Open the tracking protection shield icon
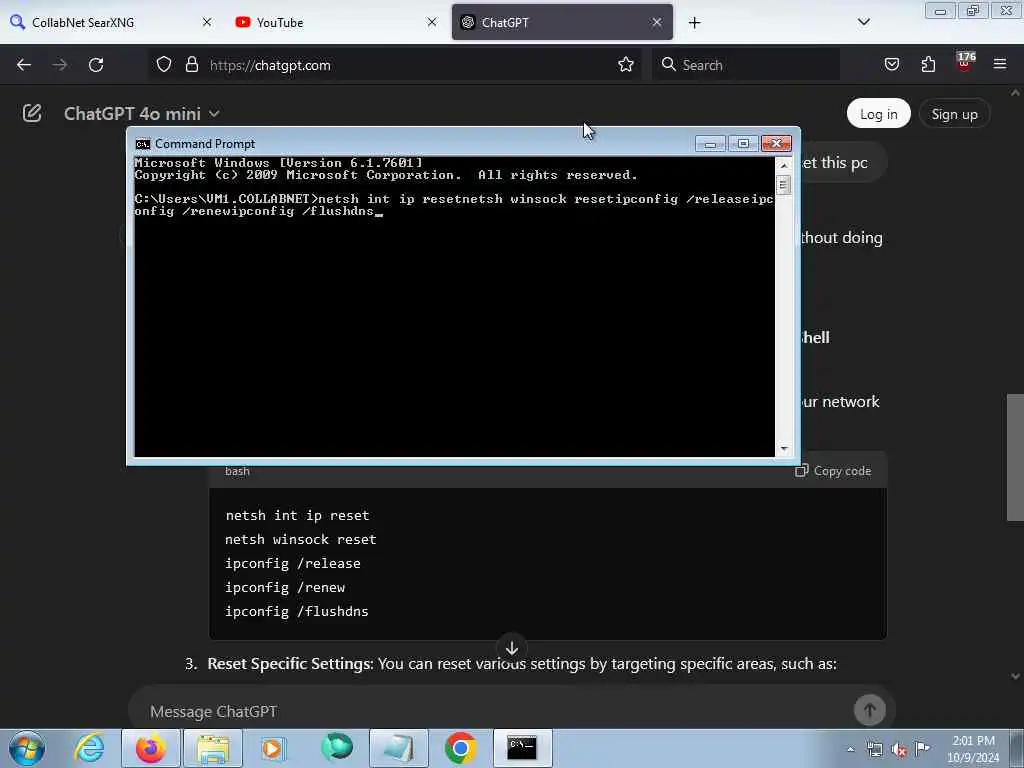 tap(164, 65)
